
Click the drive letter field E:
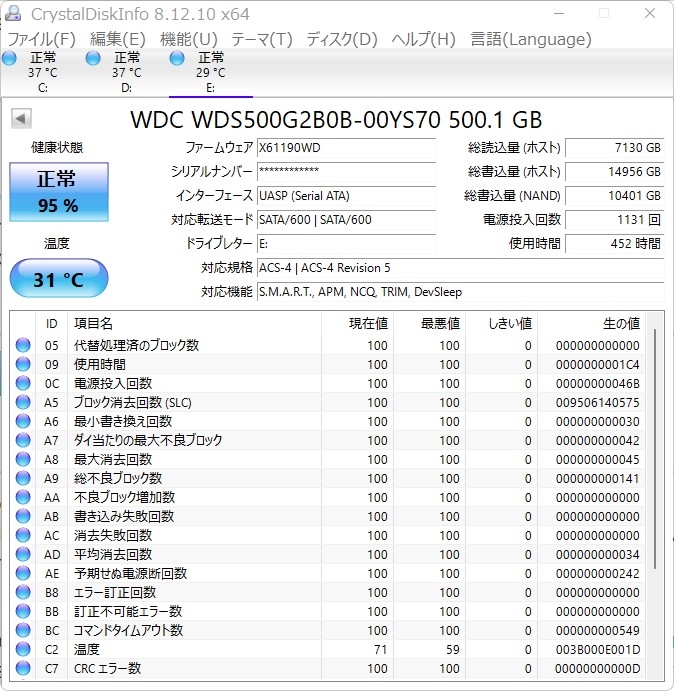coord(346,244)
